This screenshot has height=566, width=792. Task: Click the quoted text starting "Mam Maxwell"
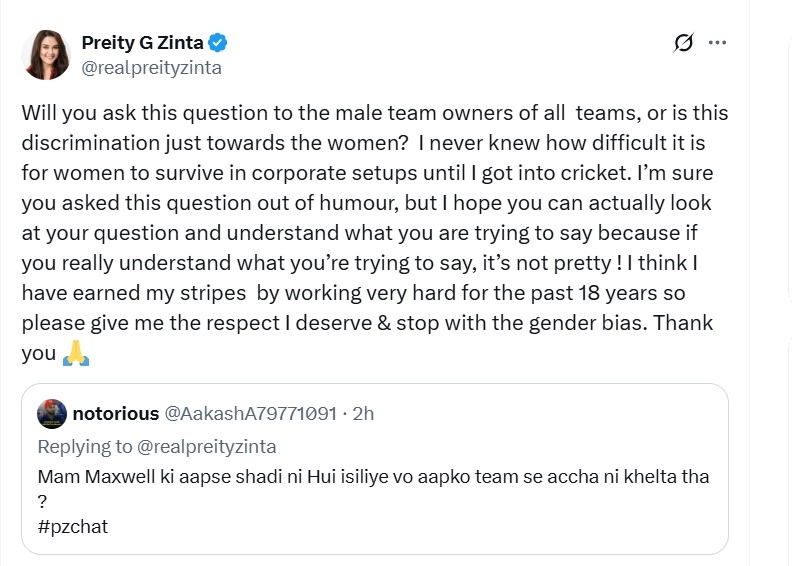[x=372, y=477]
